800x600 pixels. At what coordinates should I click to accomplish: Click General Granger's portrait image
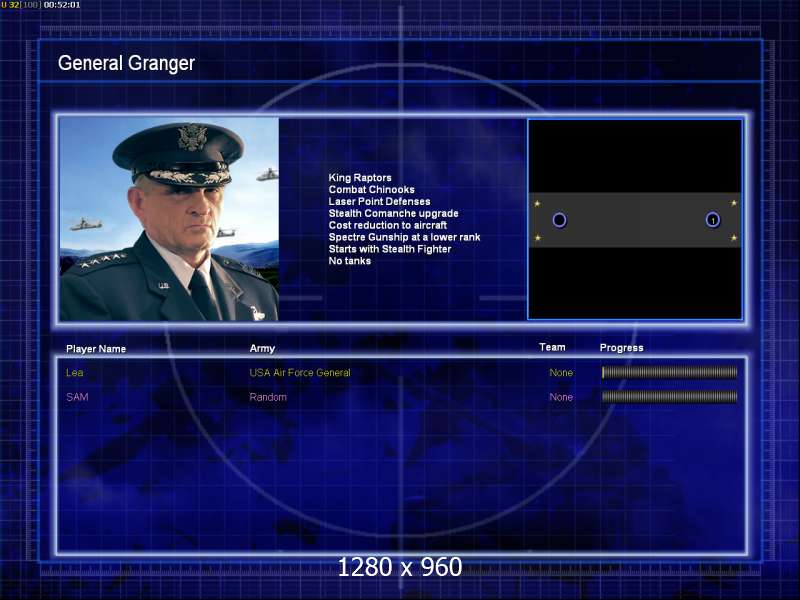(x=169, y=219)
